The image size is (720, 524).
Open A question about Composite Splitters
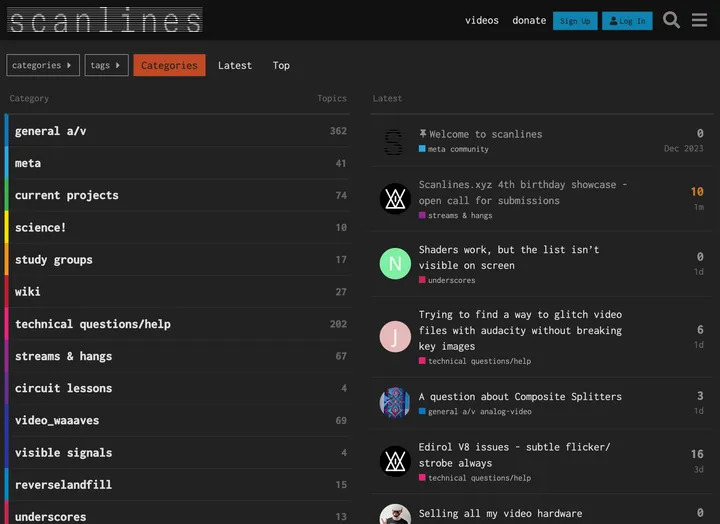click(520, 396)
